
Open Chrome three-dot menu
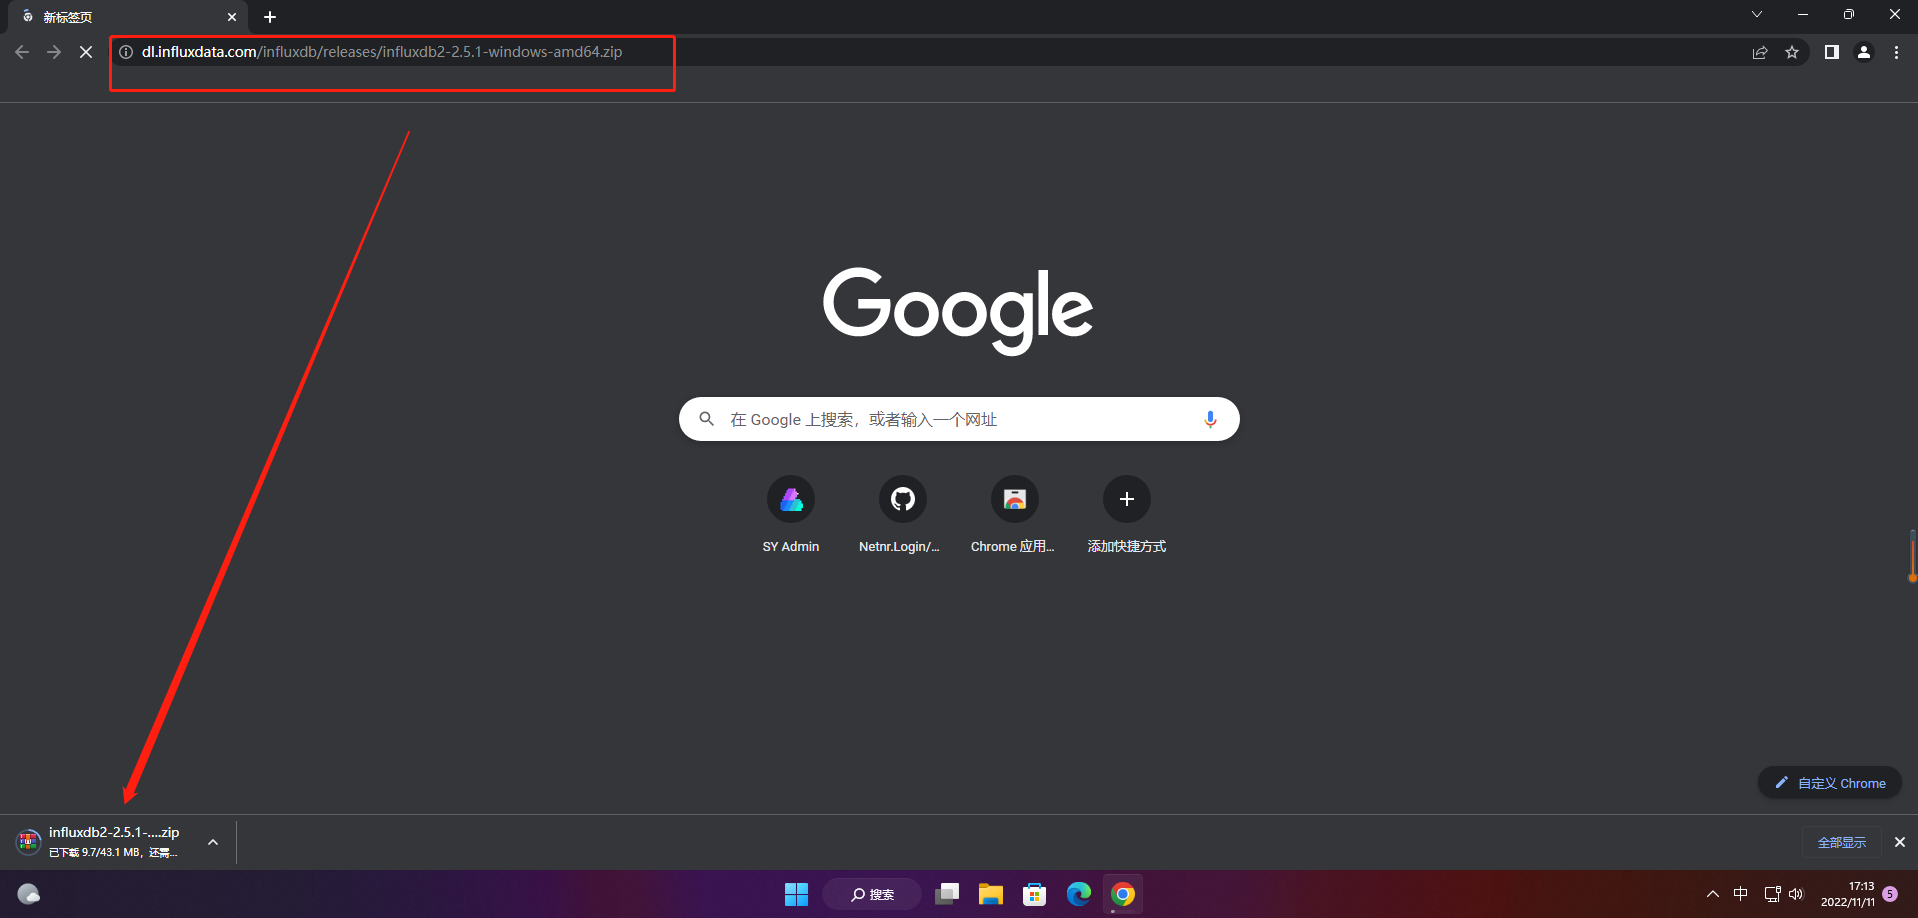click(x=1896, y=52)
